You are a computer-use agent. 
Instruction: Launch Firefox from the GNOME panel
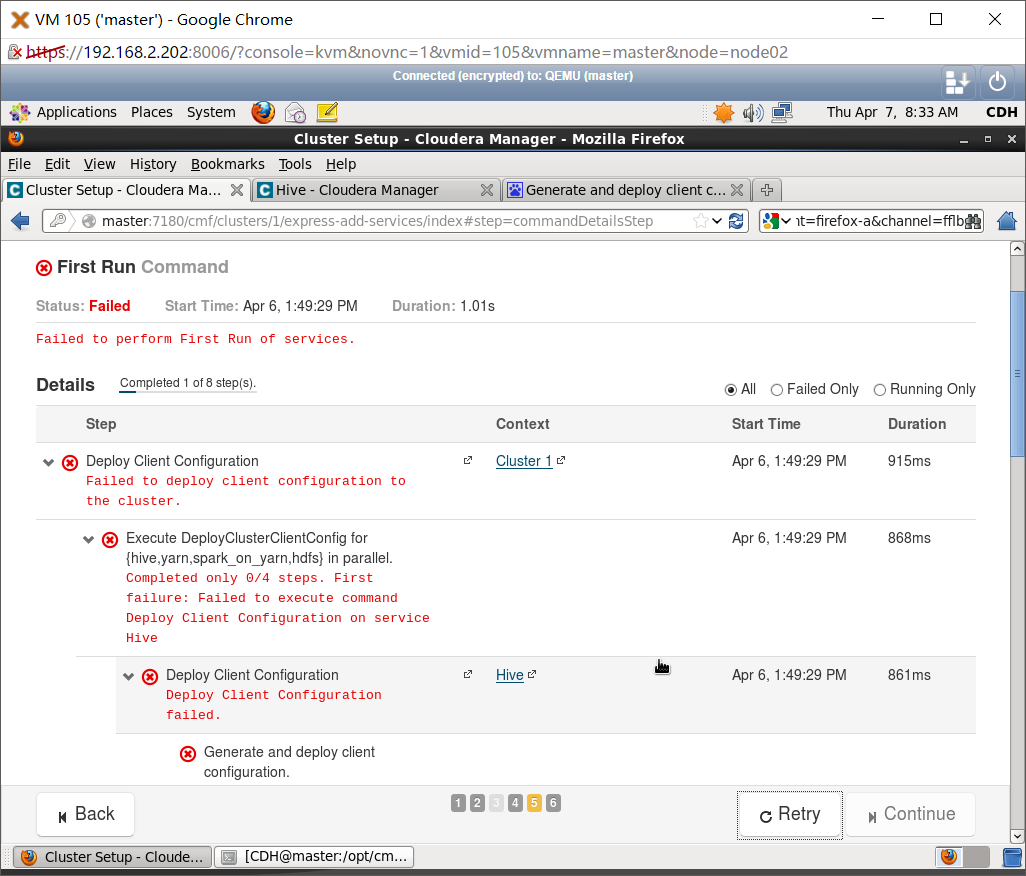click(263, 113)
